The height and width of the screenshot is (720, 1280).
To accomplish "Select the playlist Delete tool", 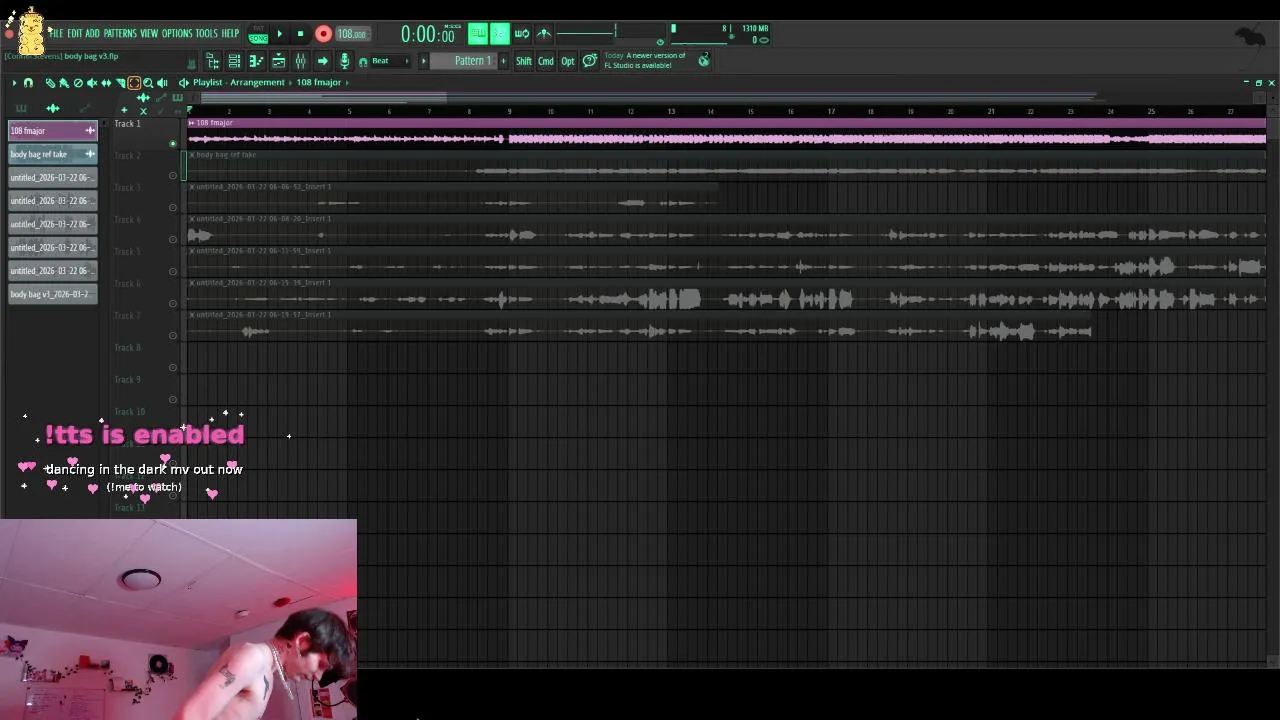I will click(x=78, y=83).
